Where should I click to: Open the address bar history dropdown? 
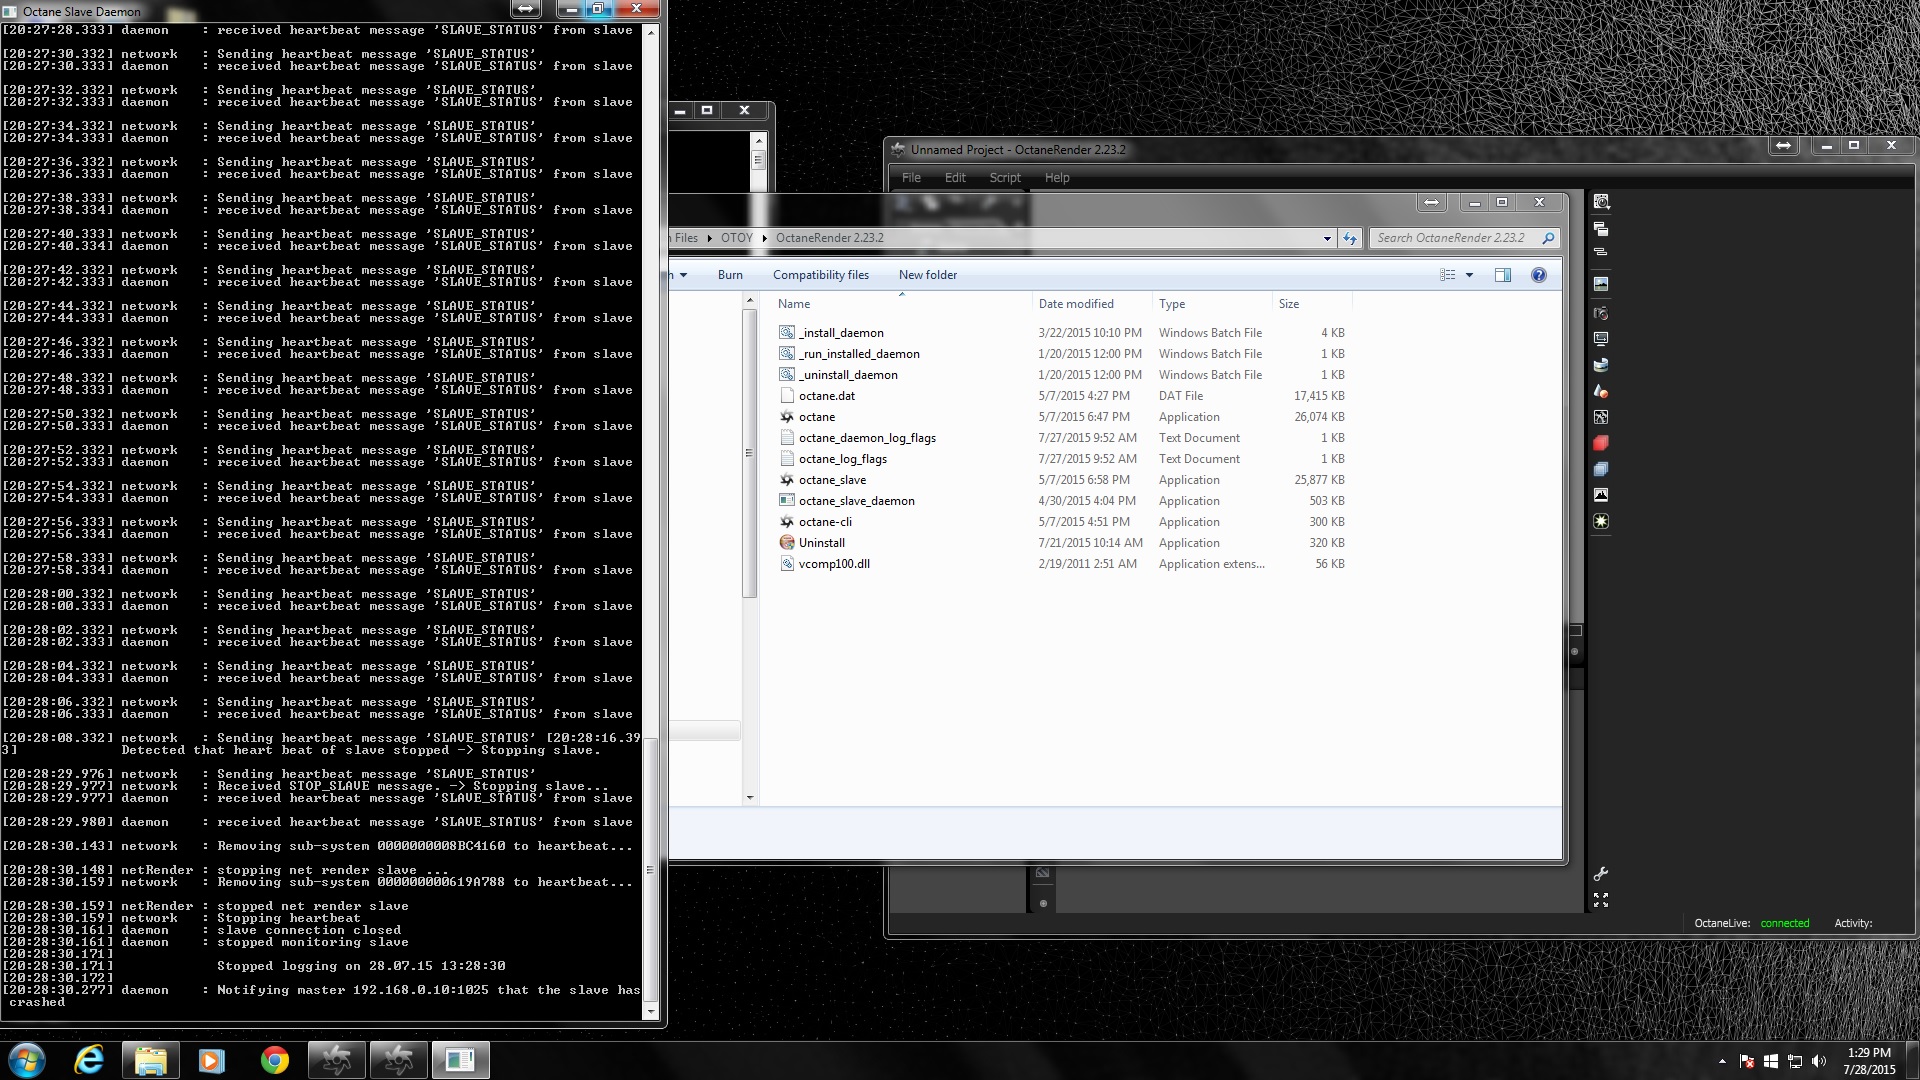click(1327, 238)
